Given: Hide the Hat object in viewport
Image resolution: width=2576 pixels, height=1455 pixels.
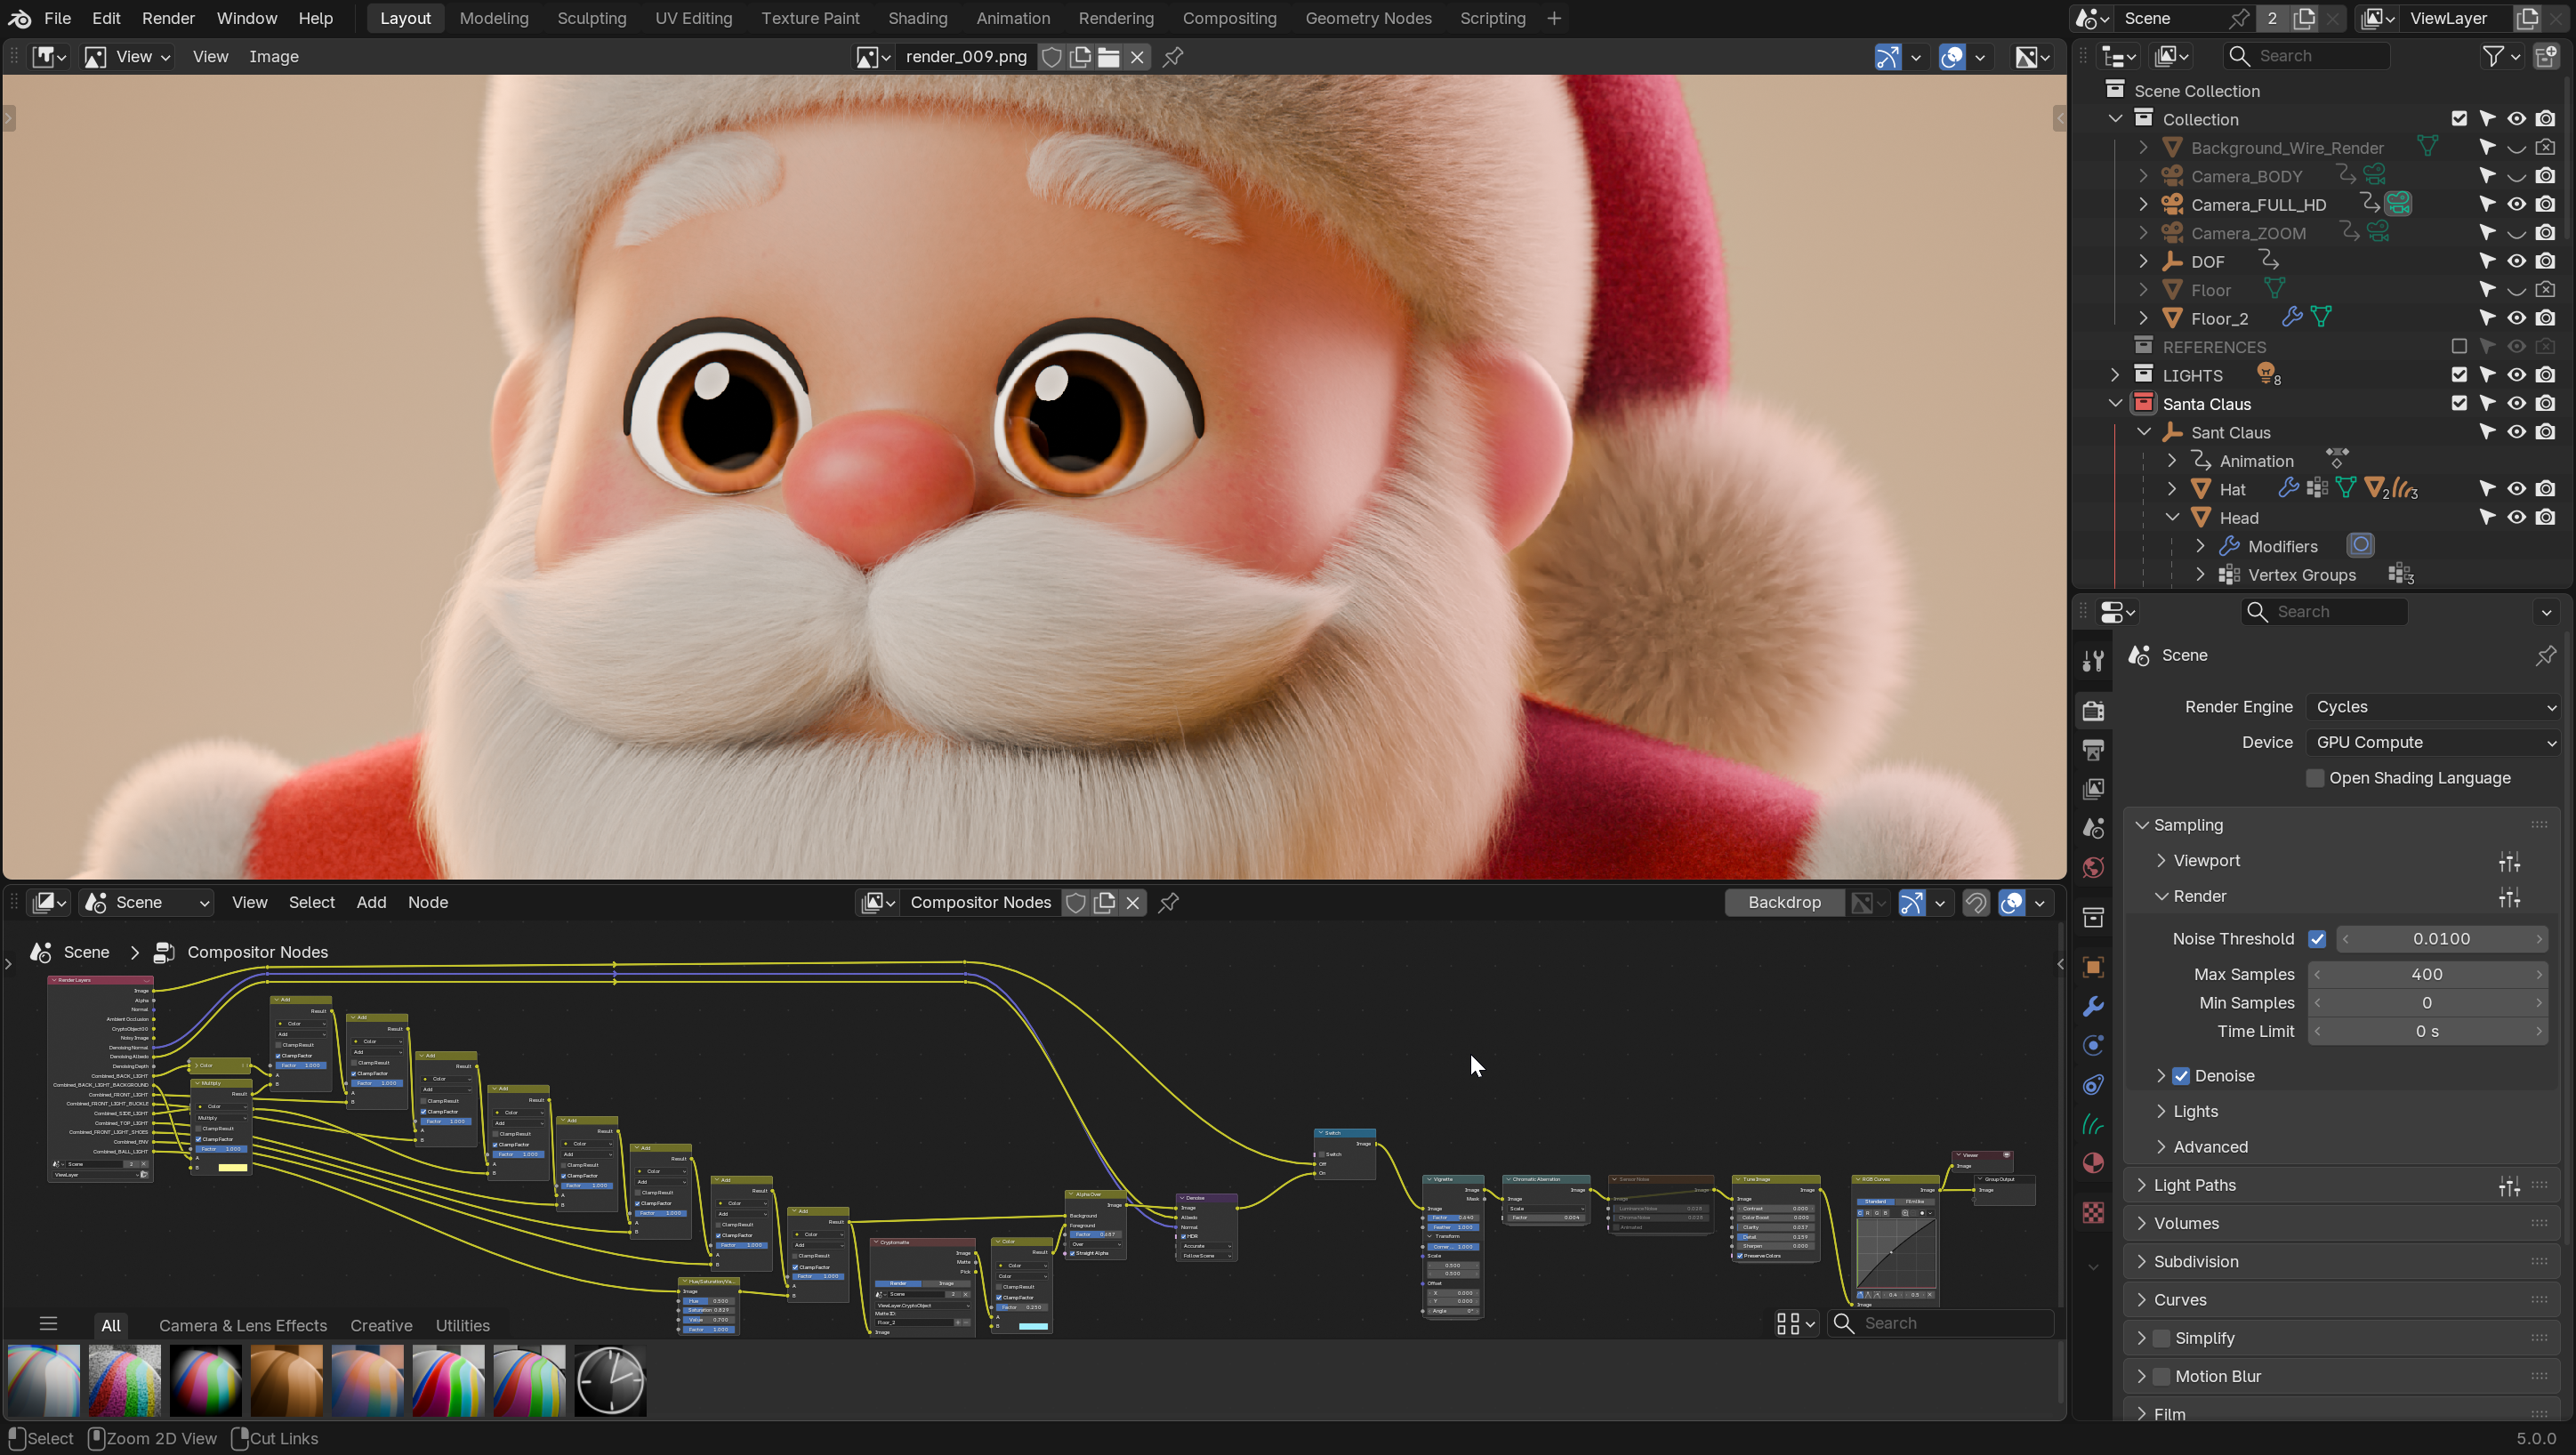Looking at the screenshot, I should pos(2516,489).
